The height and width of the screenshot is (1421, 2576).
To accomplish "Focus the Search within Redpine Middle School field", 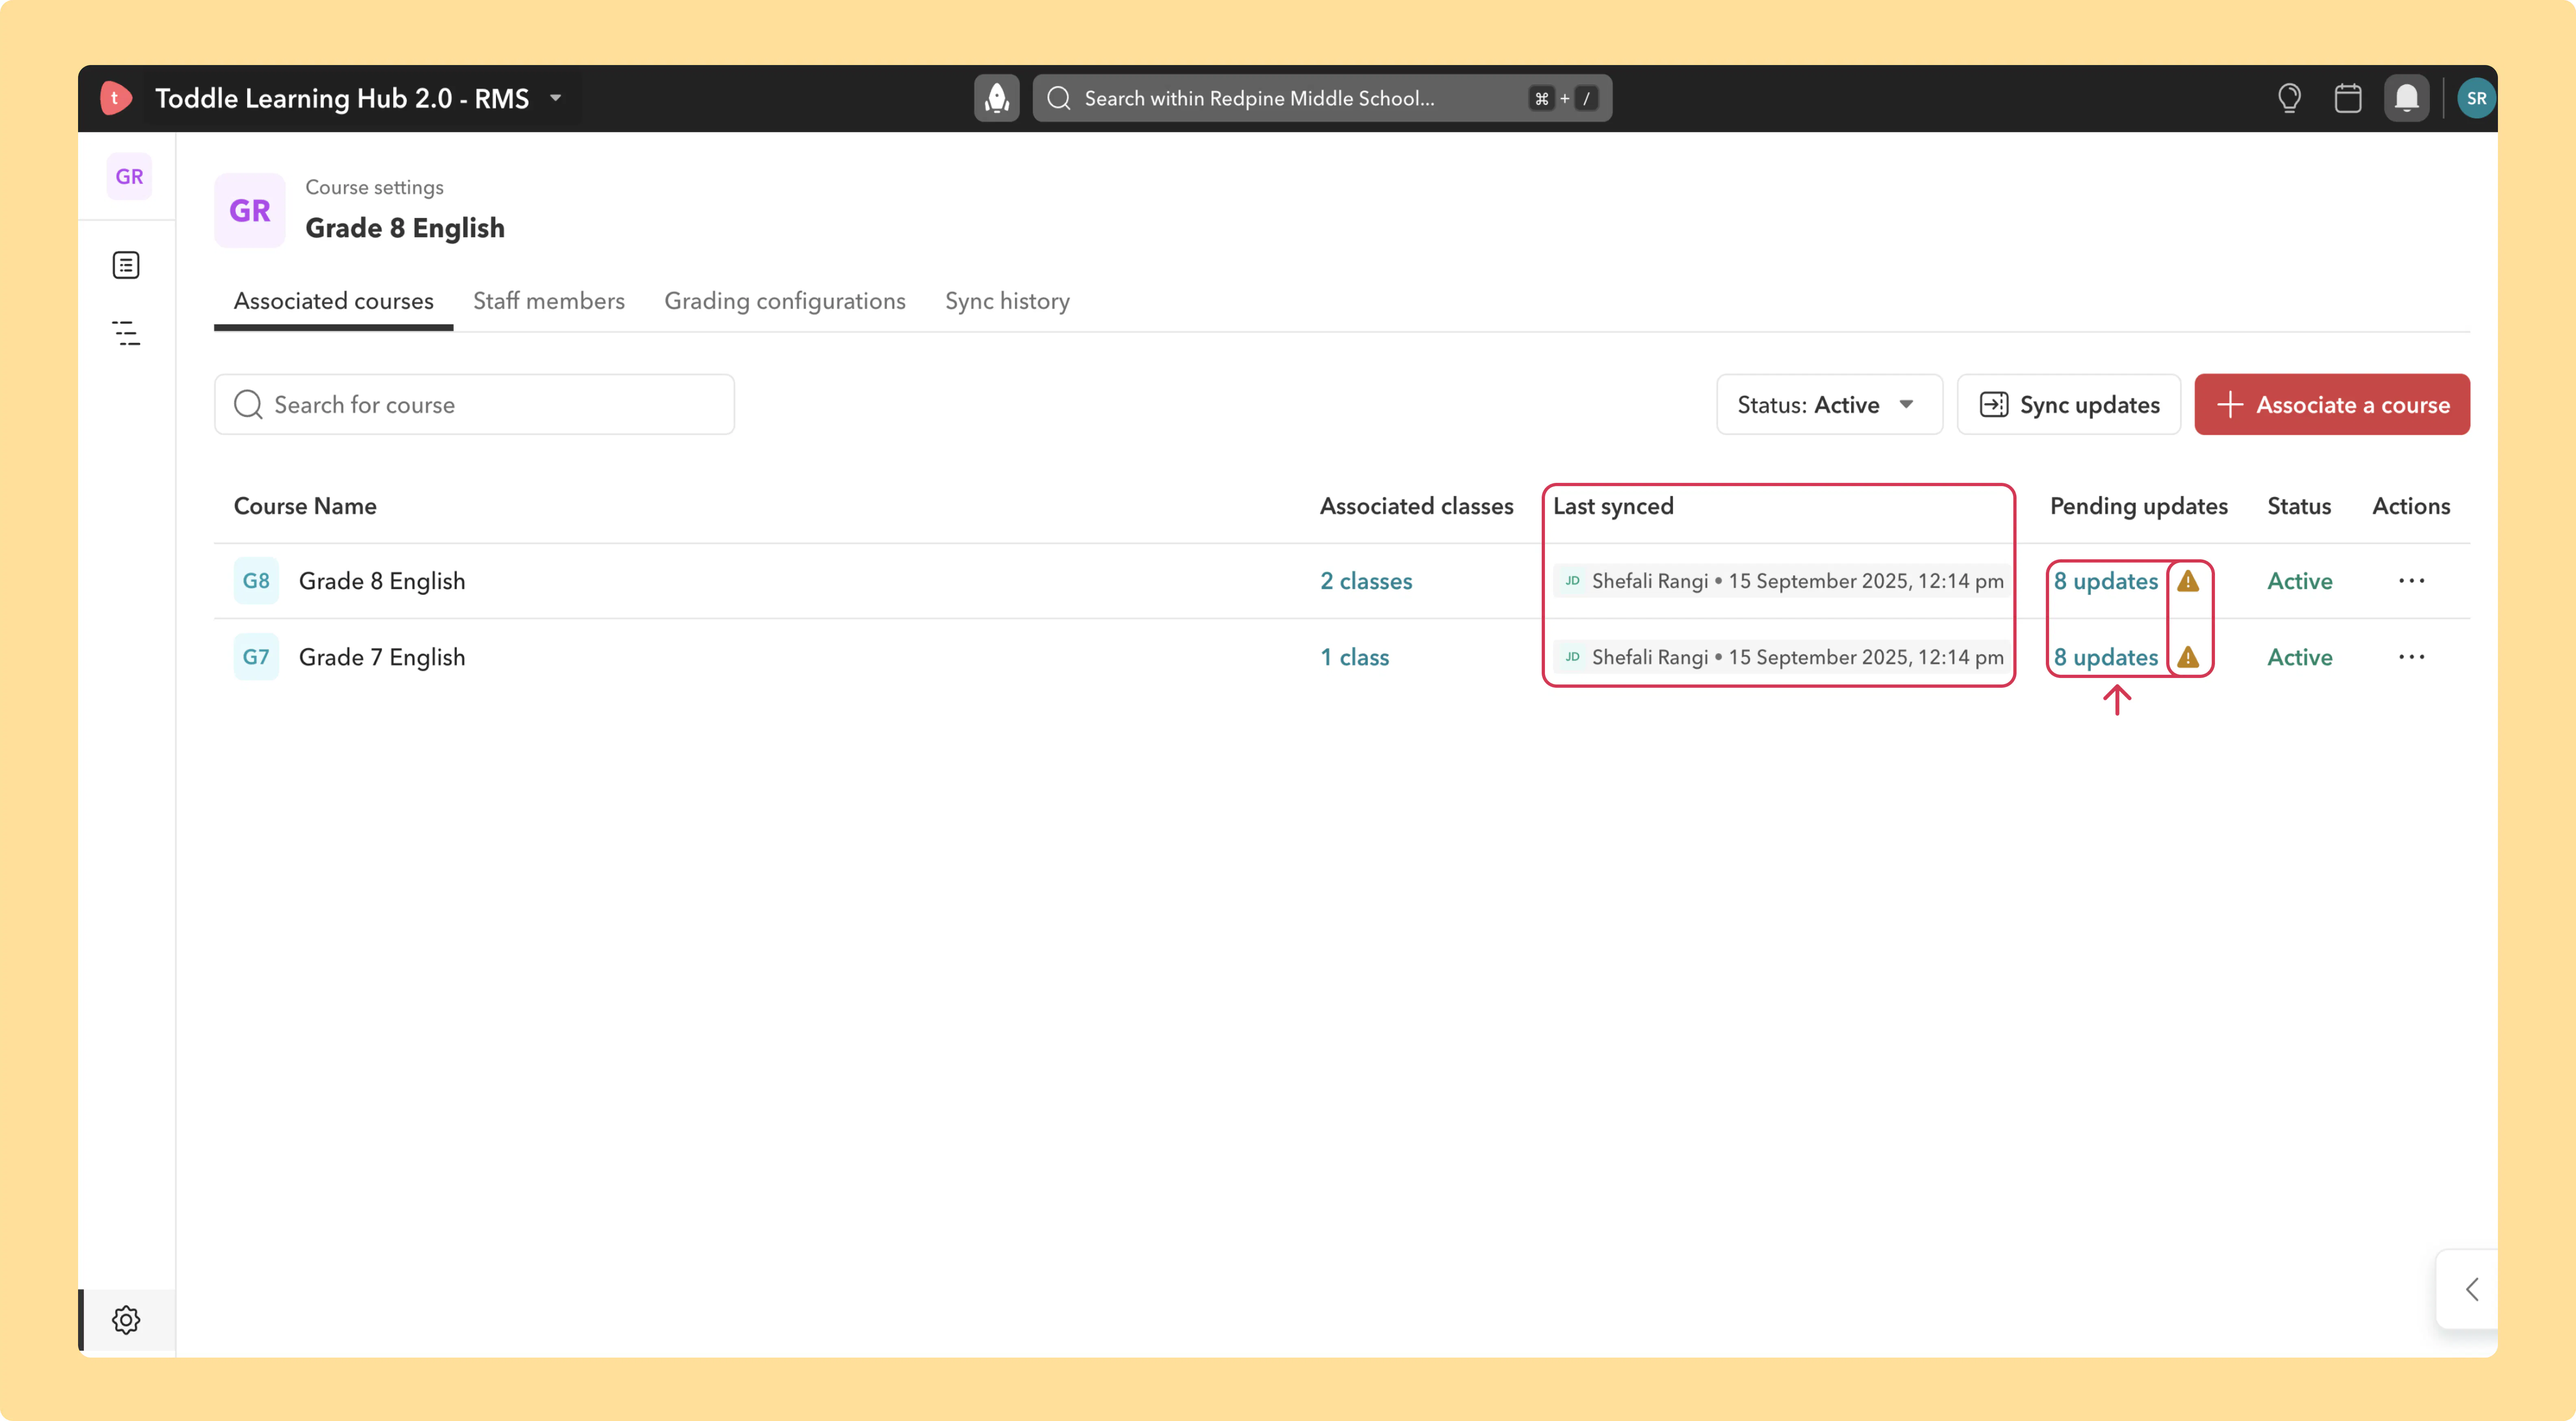I will point(1322,98).
